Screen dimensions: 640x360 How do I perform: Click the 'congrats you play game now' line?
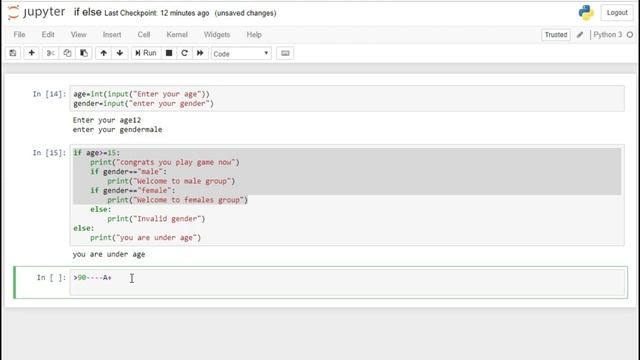click(x=165, y=162)
